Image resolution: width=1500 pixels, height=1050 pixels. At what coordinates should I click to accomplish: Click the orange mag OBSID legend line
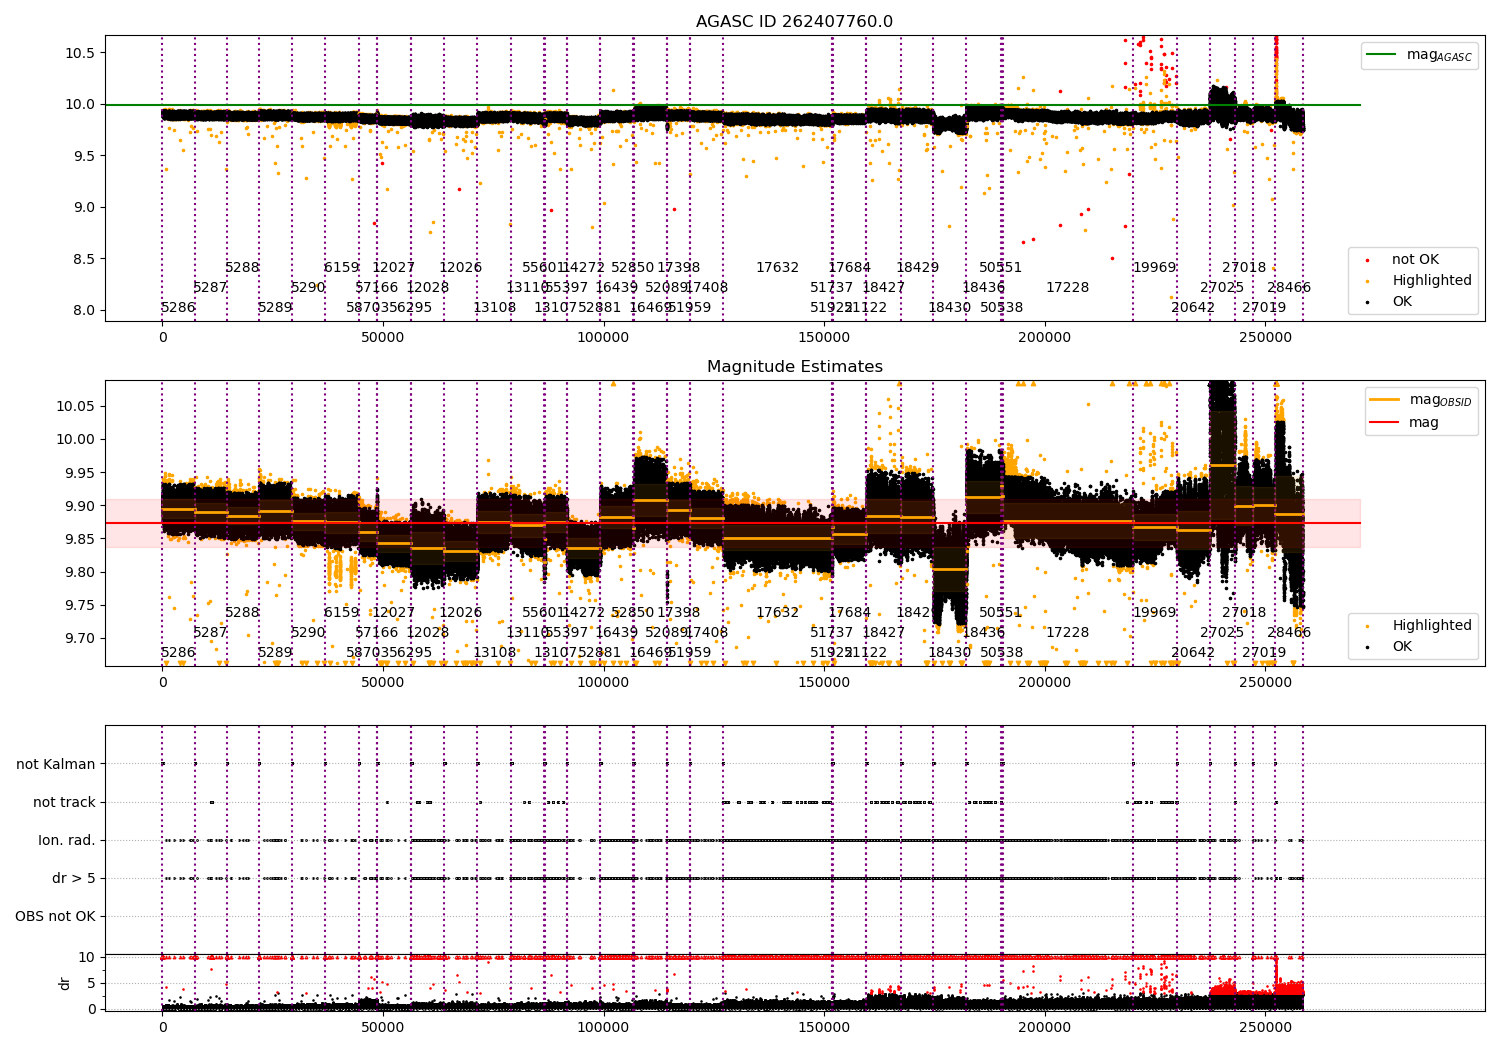(1385, 400)
